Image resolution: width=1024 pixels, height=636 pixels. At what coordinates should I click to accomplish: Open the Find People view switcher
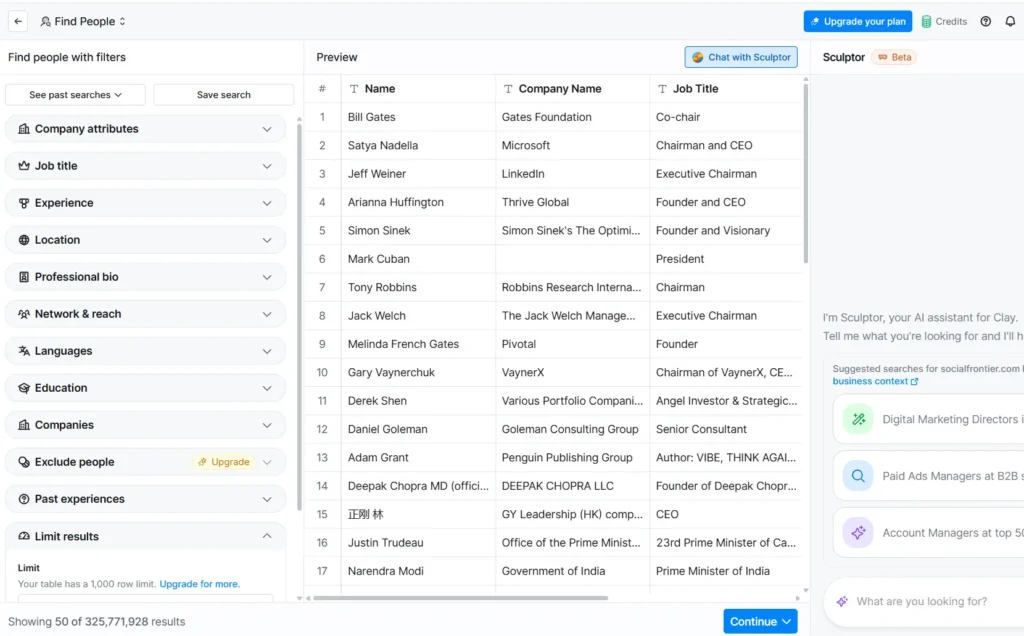pyautogui.click(x=83, y=20)
